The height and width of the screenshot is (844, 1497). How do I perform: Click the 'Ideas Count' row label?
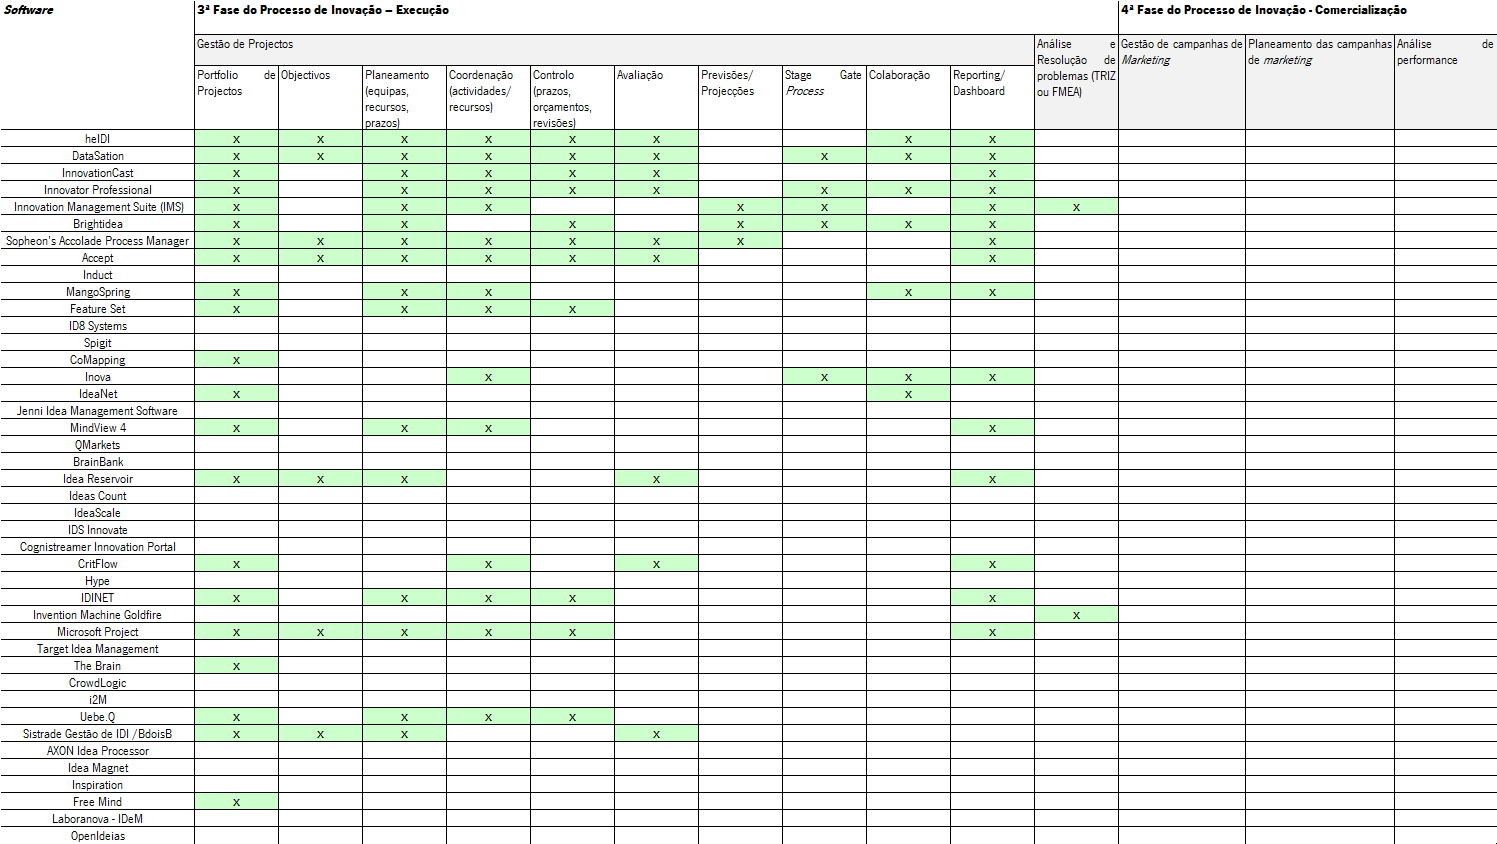tap(98, 496)
